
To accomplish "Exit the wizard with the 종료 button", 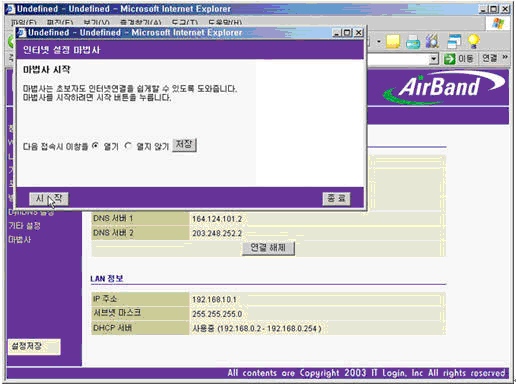I will coord(336,199).
